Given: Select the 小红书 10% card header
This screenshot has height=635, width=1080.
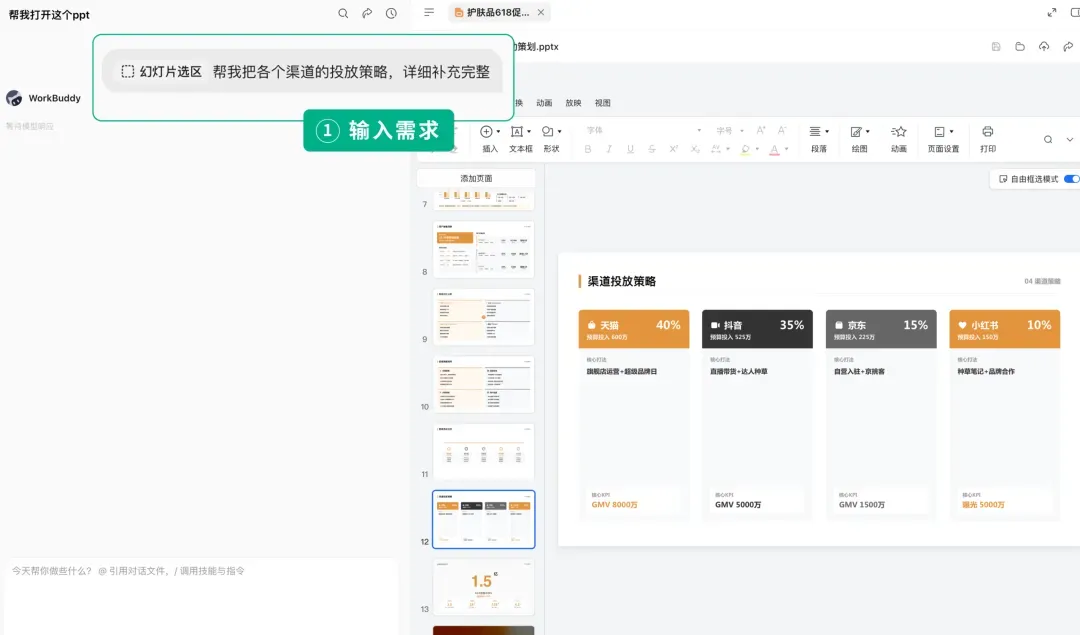Looking at the screenshot, I should coord(1005,329).
